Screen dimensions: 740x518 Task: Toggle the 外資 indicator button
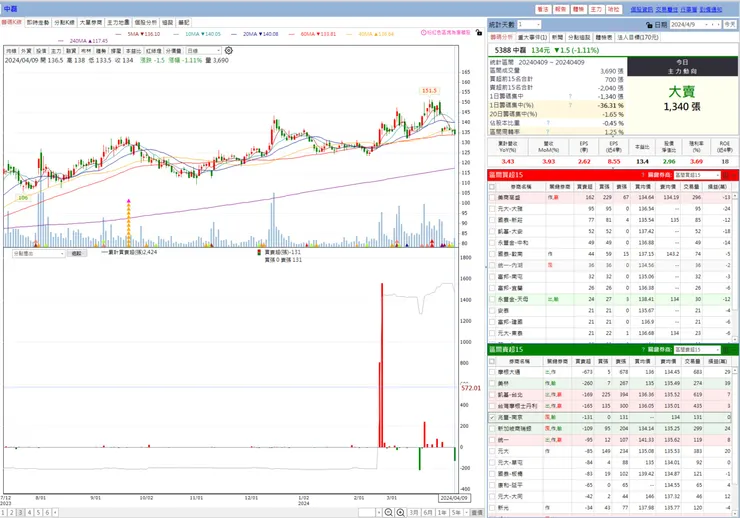[26, 50]
